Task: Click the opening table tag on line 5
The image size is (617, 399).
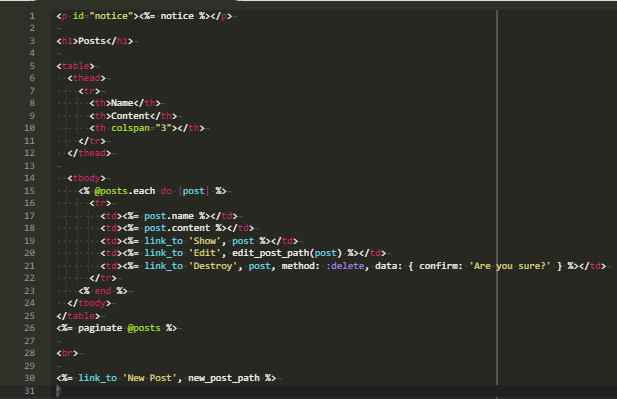Action: pyautogui.click(x=75, y=66)
